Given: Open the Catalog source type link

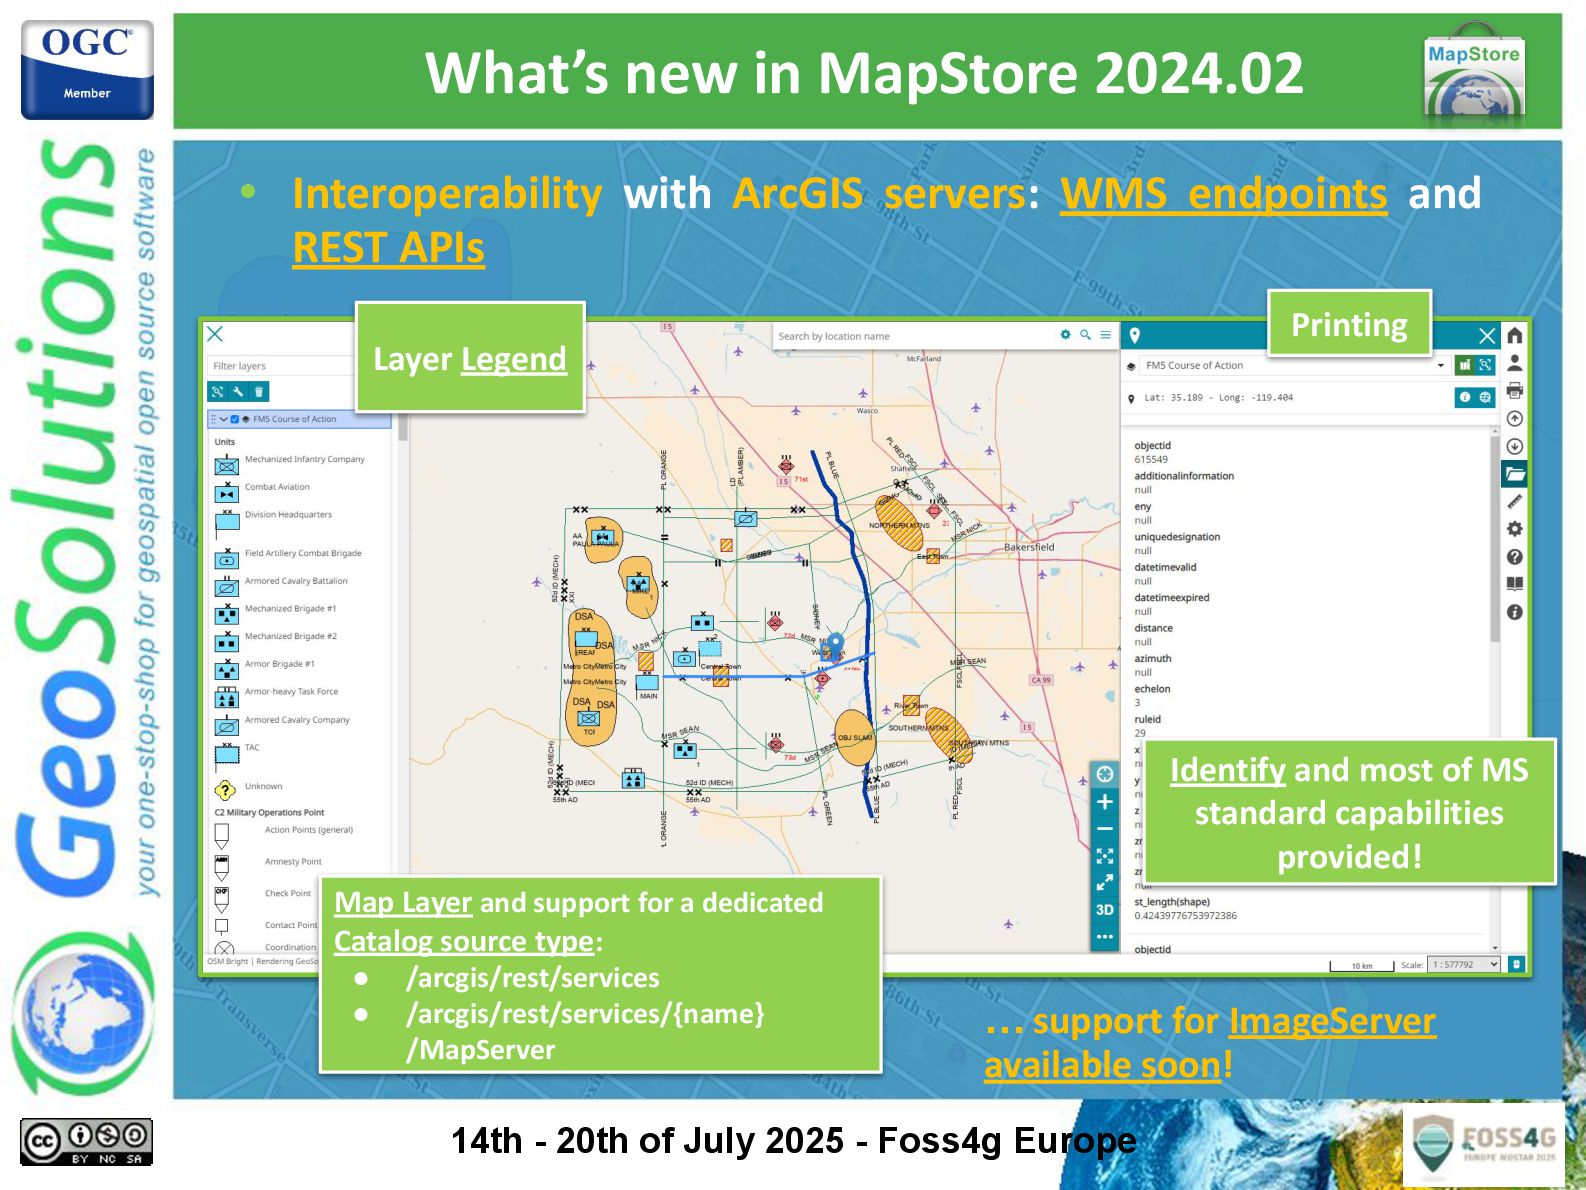Looking at the screenshot, I should (x=464, y=942).
